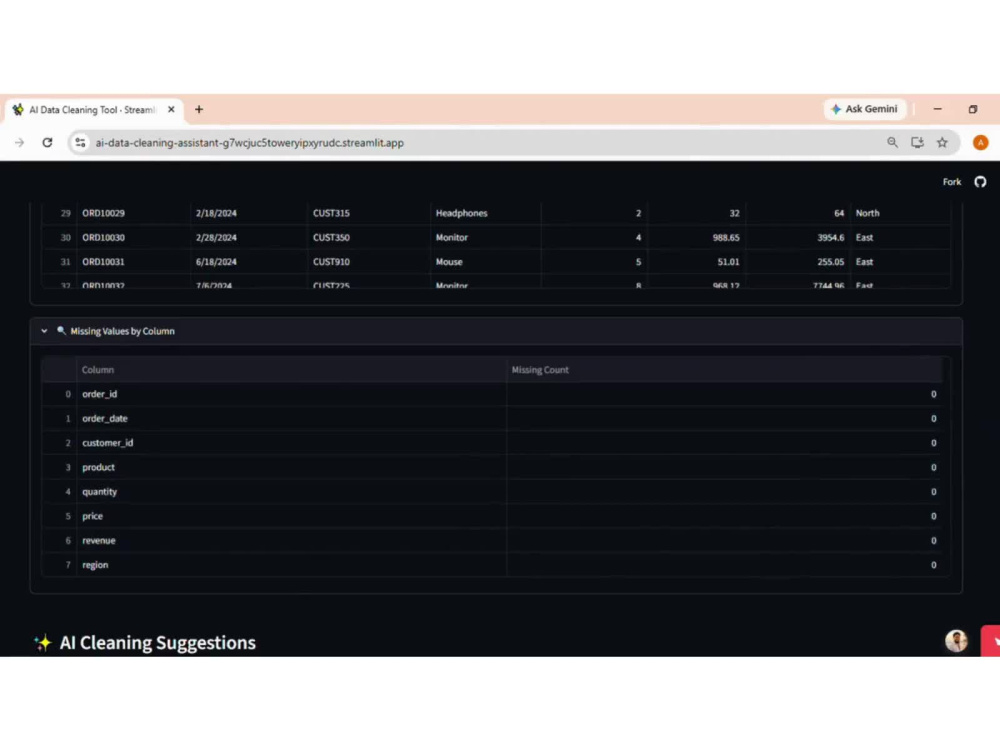This screenshot has height=750, width=1000.
Task: Select the order_id row cell
Action: tap(291, 394)
